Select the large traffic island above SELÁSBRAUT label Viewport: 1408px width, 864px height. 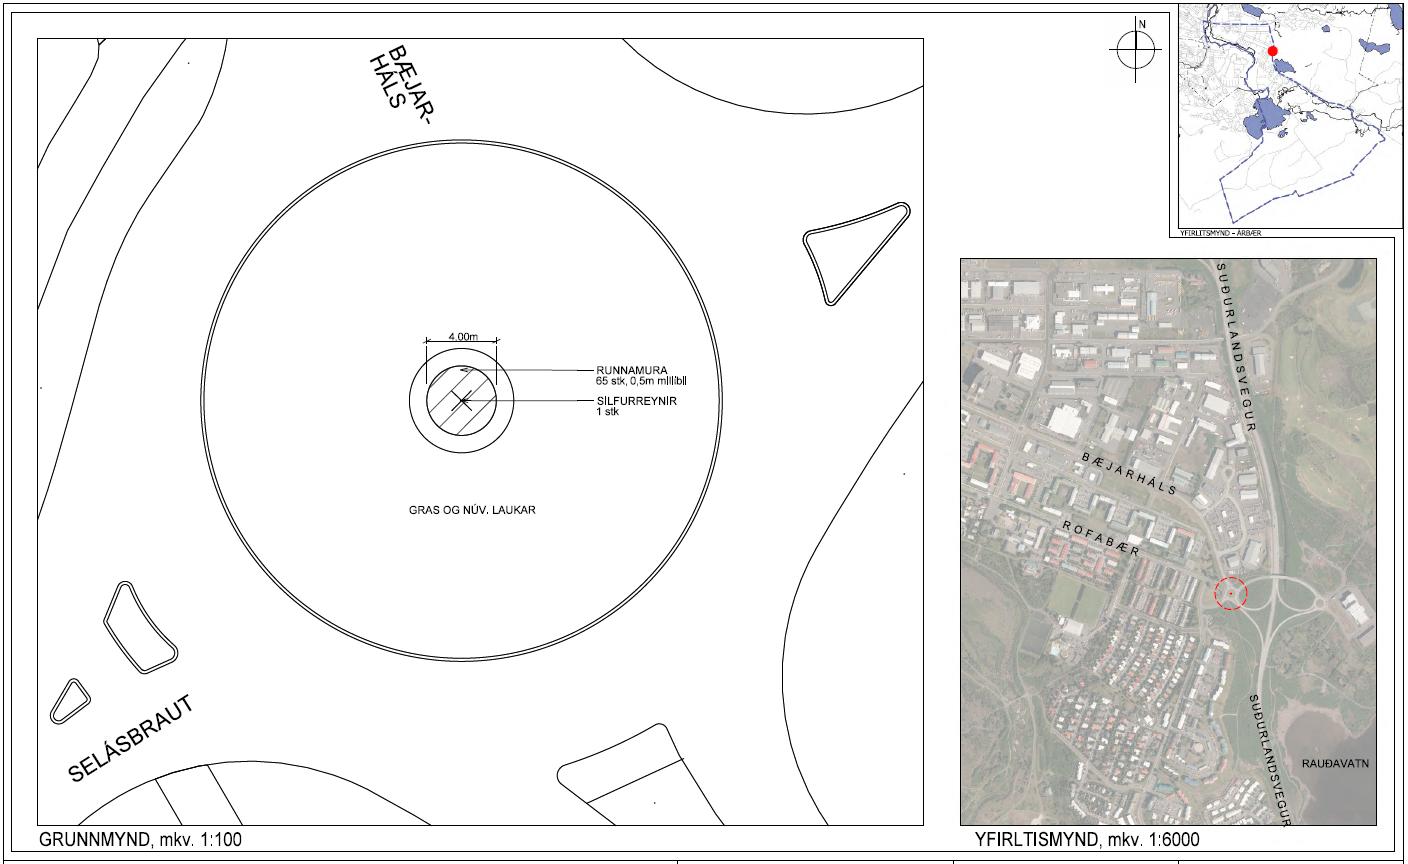(x=140, y=627)
